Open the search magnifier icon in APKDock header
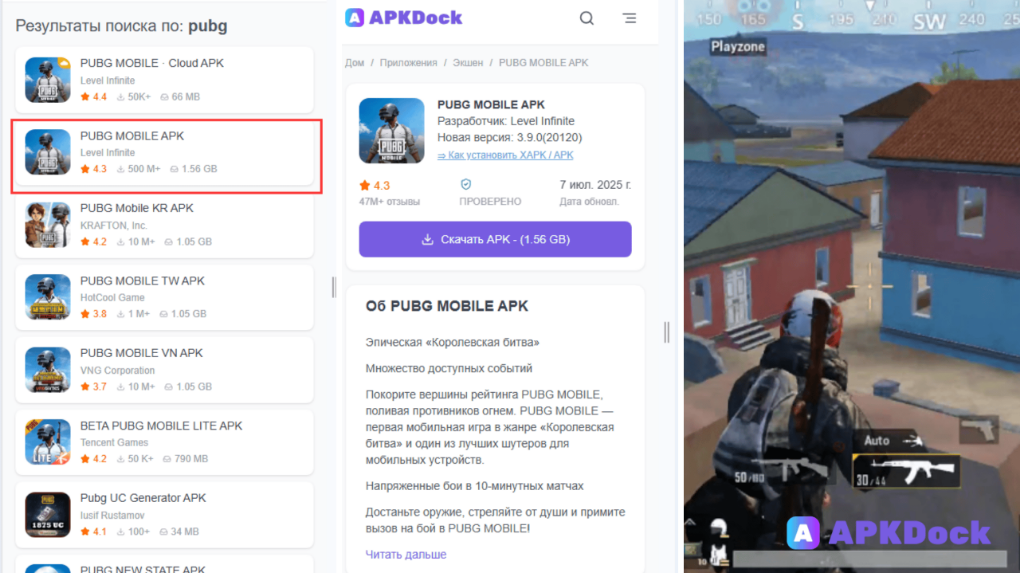 [x=586, y=18]
